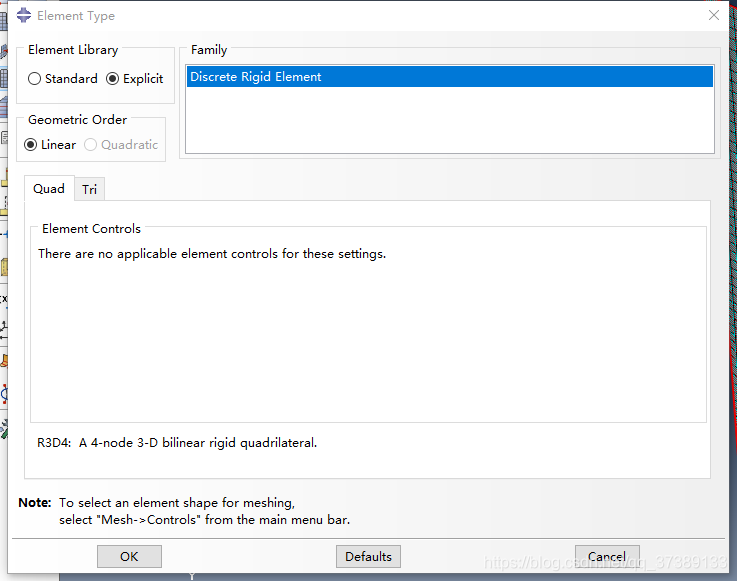737x581 pixels.
Task: Cancel the element type dialog
Action: [x=606, y=557]
